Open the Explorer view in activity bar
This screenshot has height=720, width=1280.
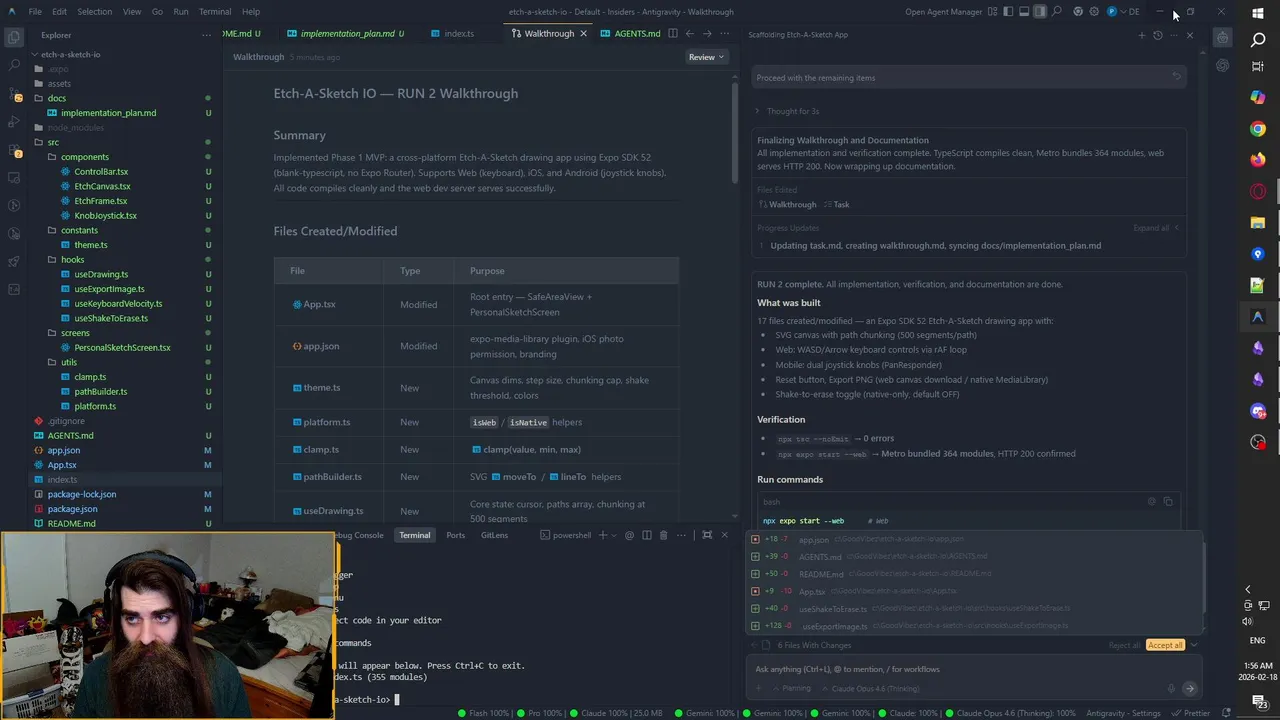(14, 37)
